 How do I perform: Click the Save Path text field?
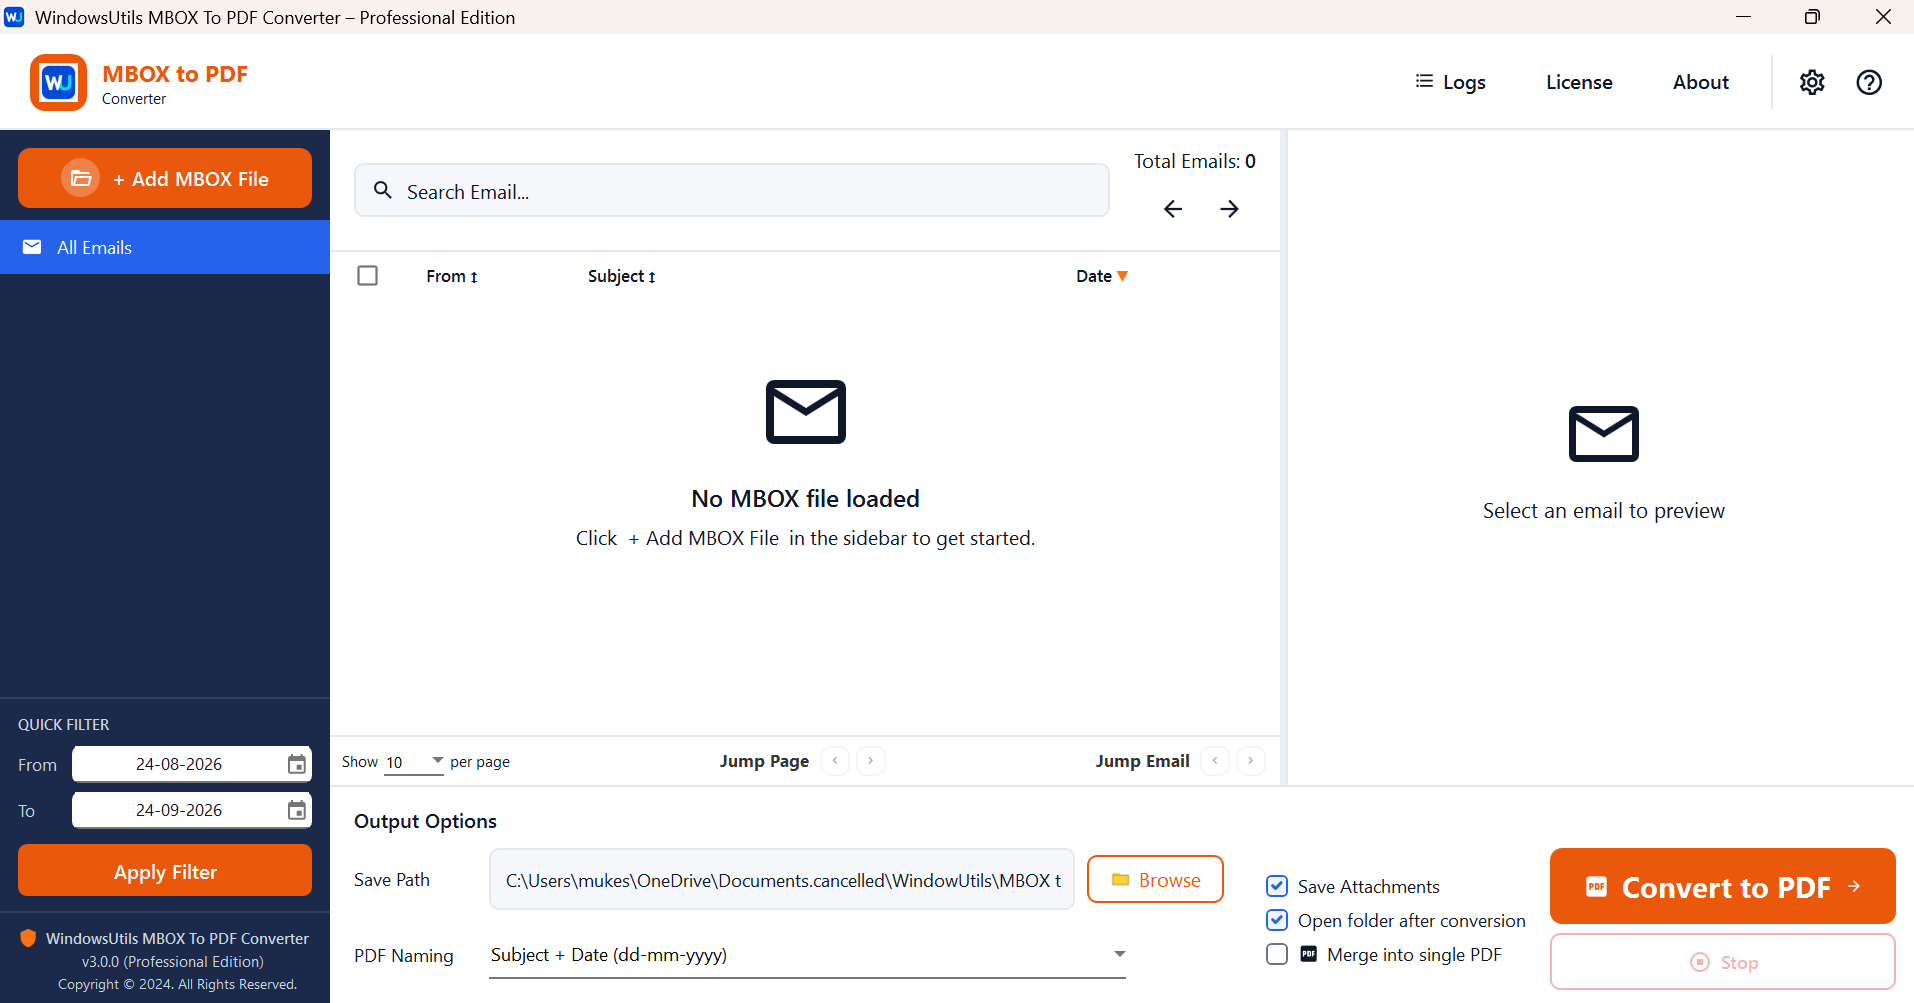coord(782,879)
